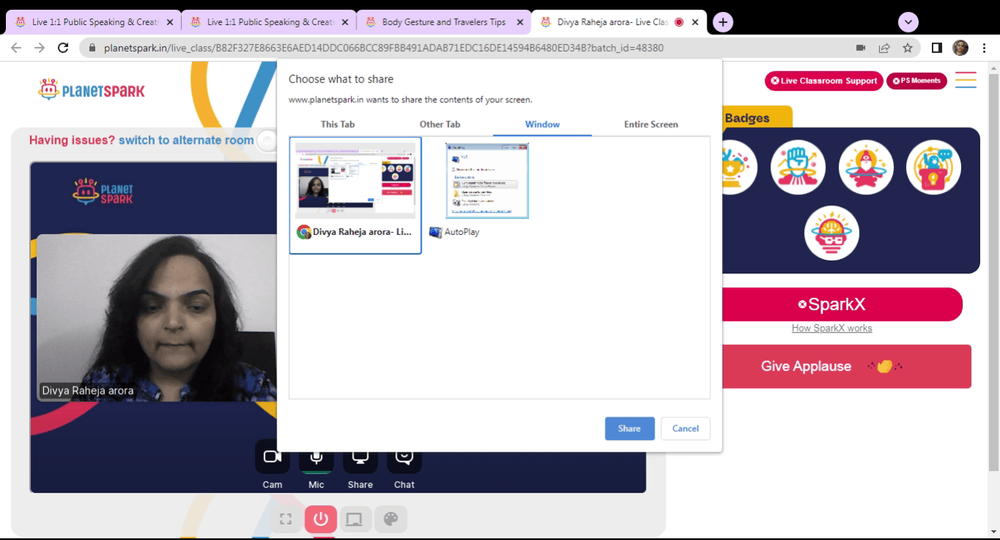Click the page vertical scrollbar
The image size is (1000, 540).
(x=994, y=272)
